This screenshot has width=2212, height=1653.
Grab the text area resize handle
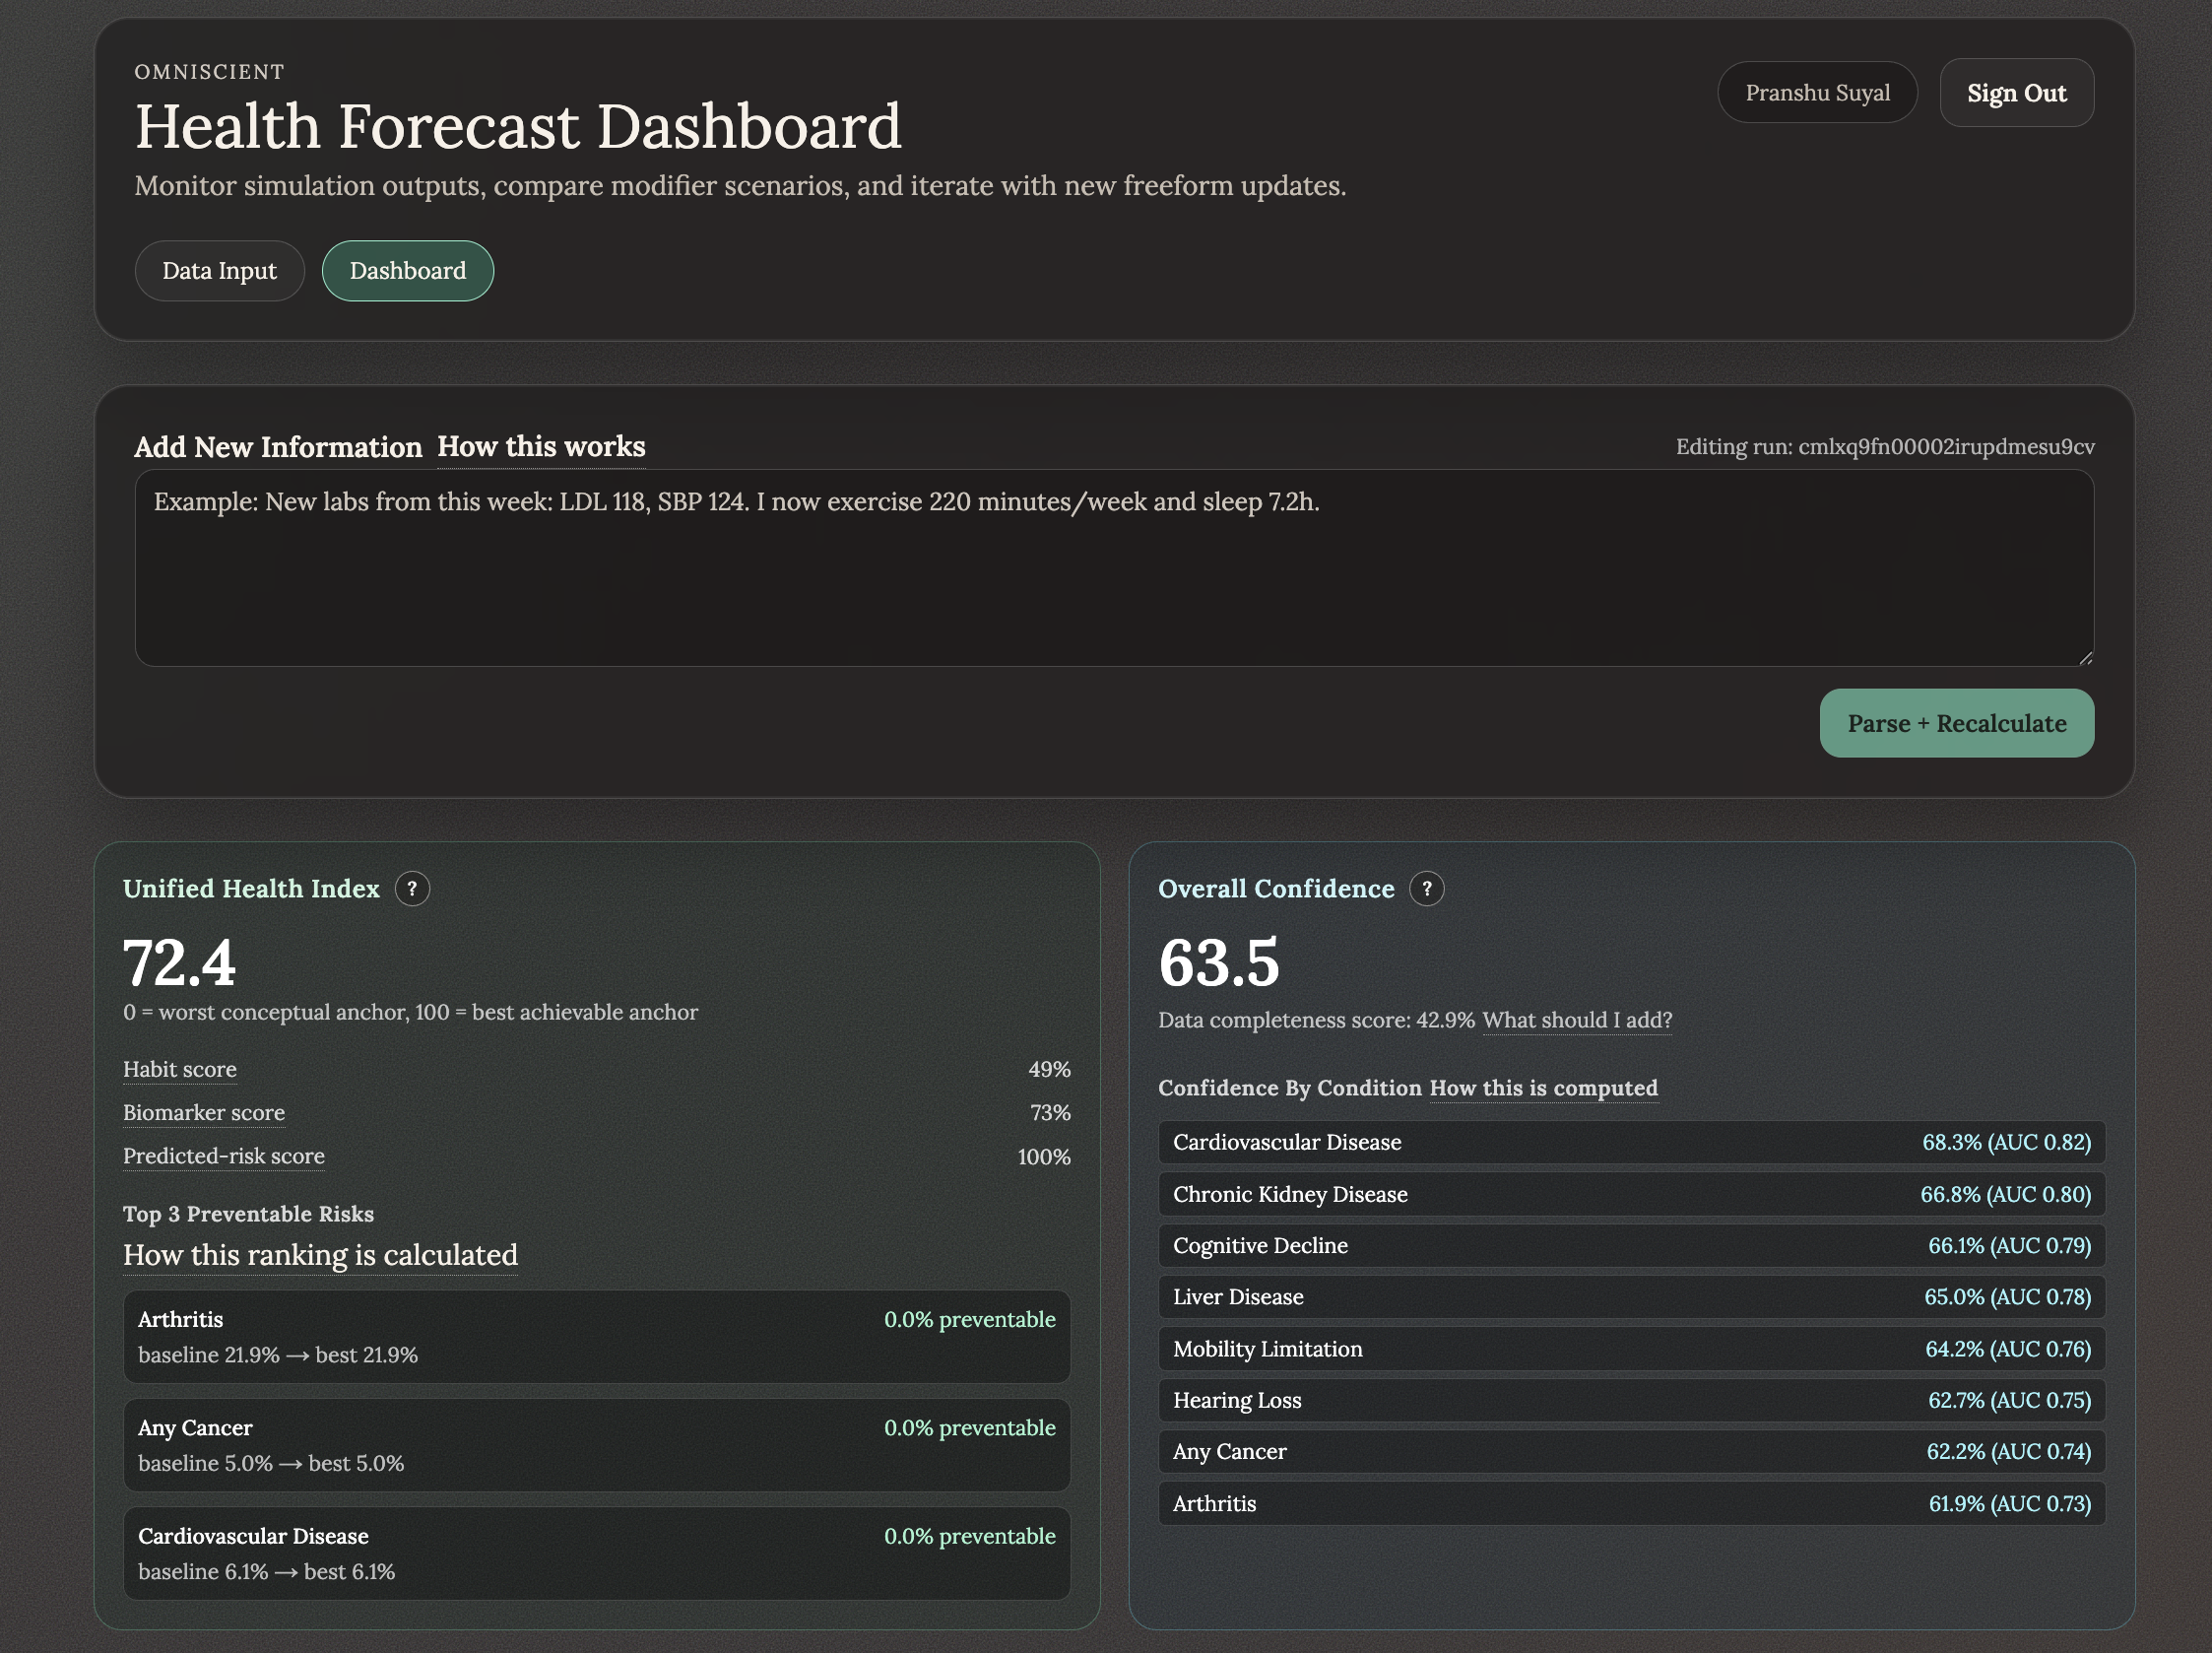2084,657
